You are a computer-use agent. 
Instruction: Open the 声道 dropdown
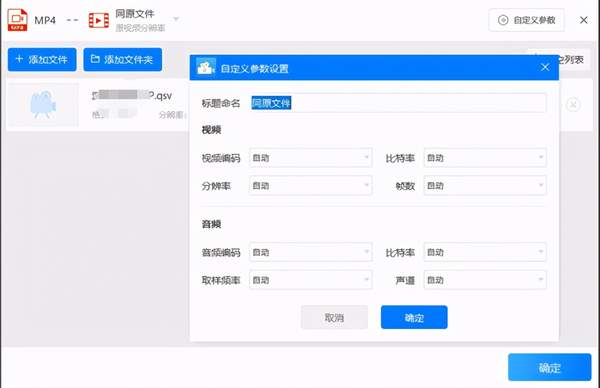485,280
